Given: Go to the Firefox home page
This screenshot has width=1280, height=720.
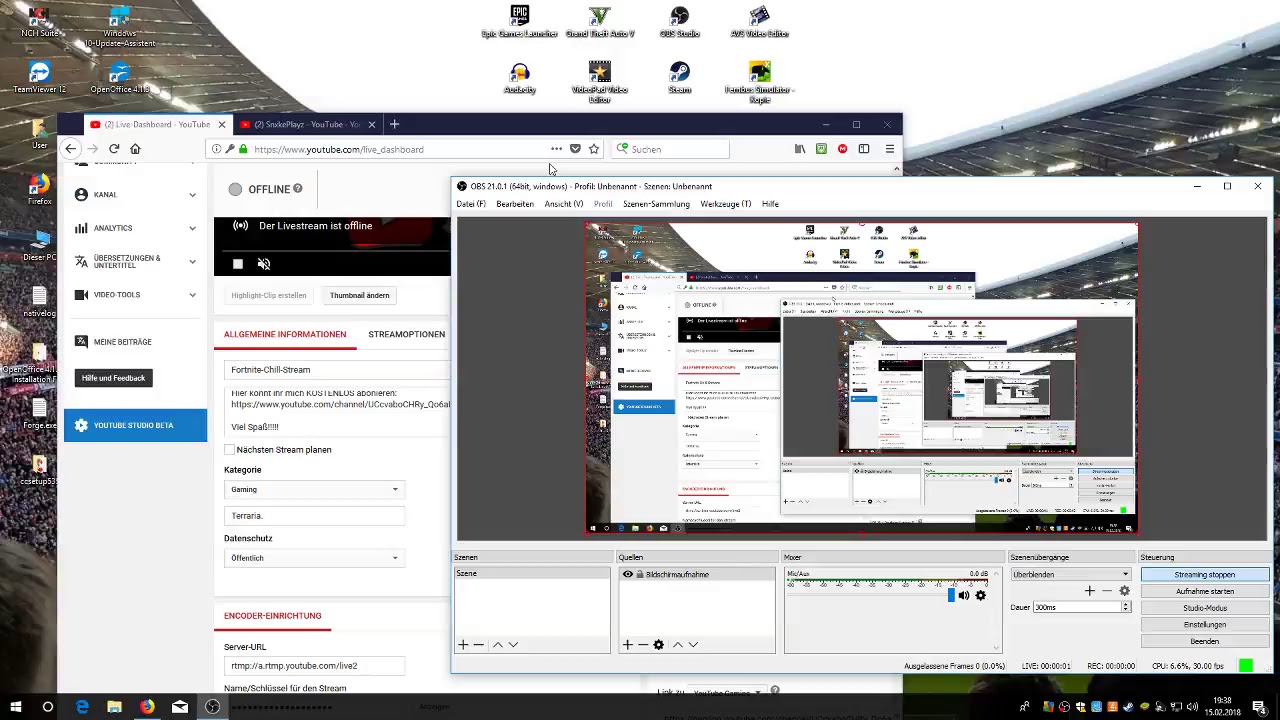Looking at the screenshot, I should tap(135, 149).
